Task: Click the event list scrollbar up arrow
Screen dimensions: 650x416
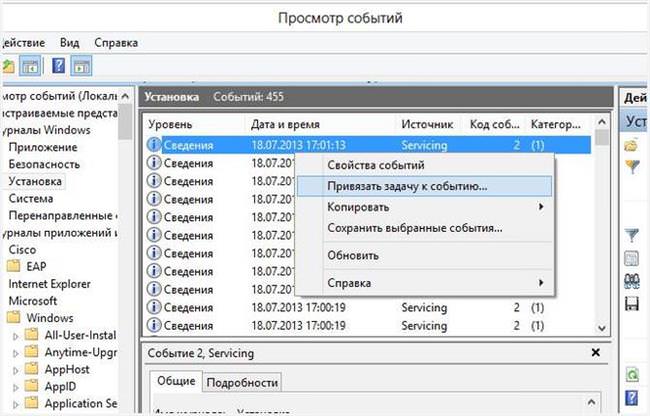Action: click(x=602, y=122)
